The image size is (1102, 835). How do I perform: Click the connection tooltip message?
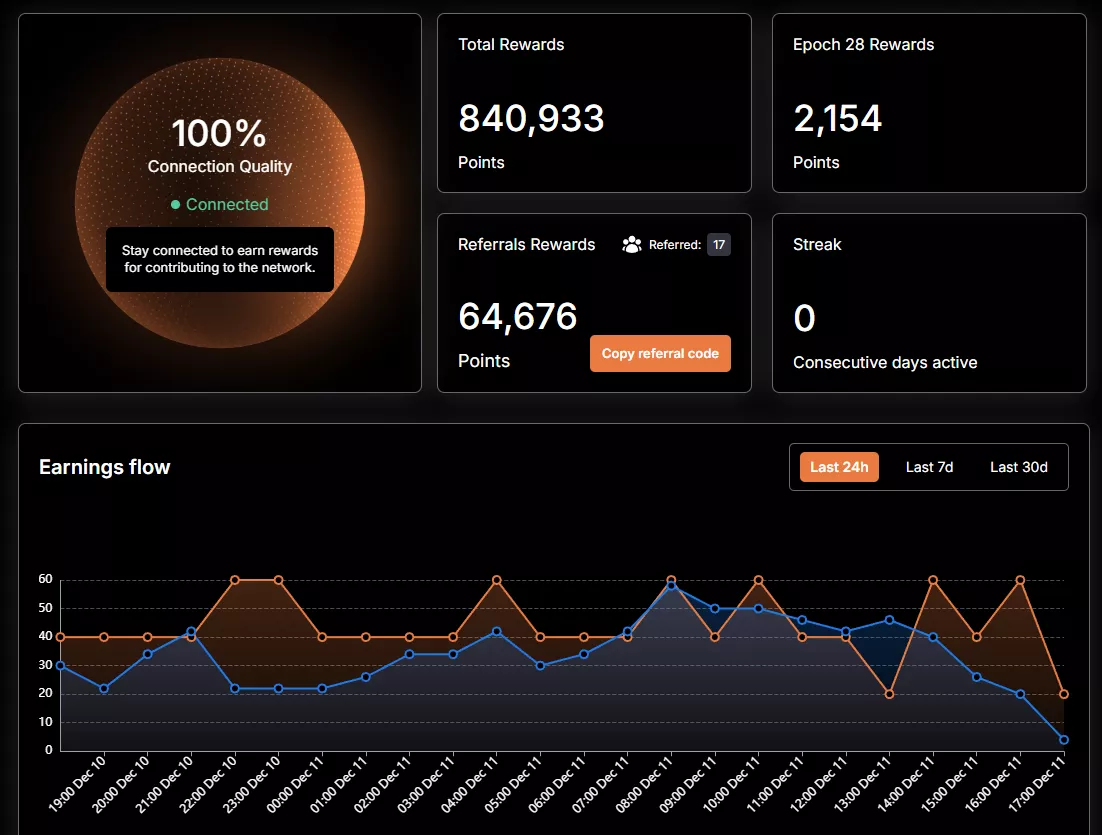pos(219,259)
